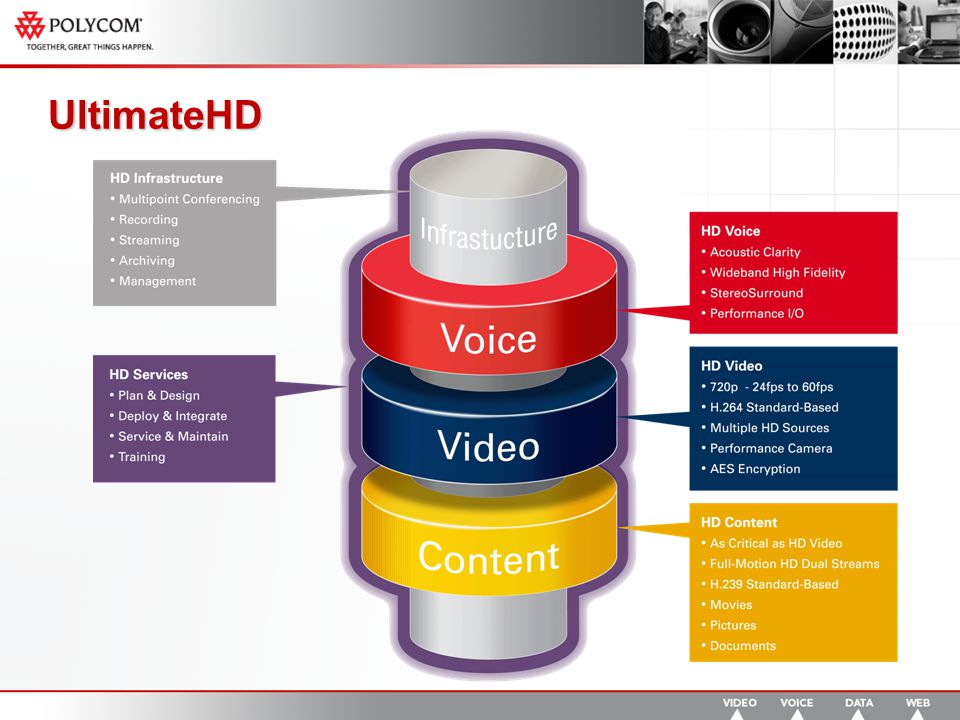Click the StereoSurround bullet

click(752, 293)
